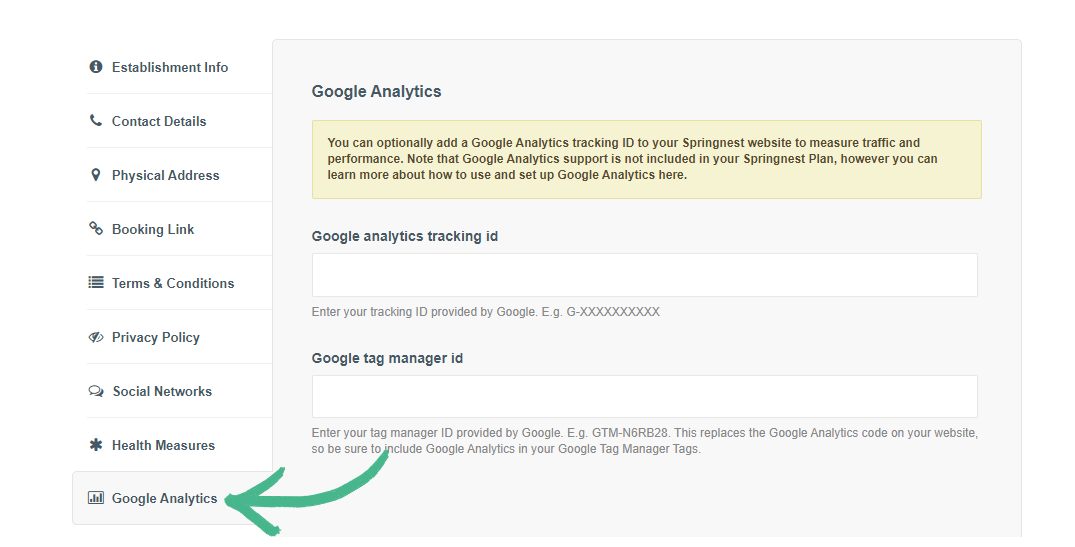Open the Establishment Info section

pyautogui.click(x=170, y=67)
